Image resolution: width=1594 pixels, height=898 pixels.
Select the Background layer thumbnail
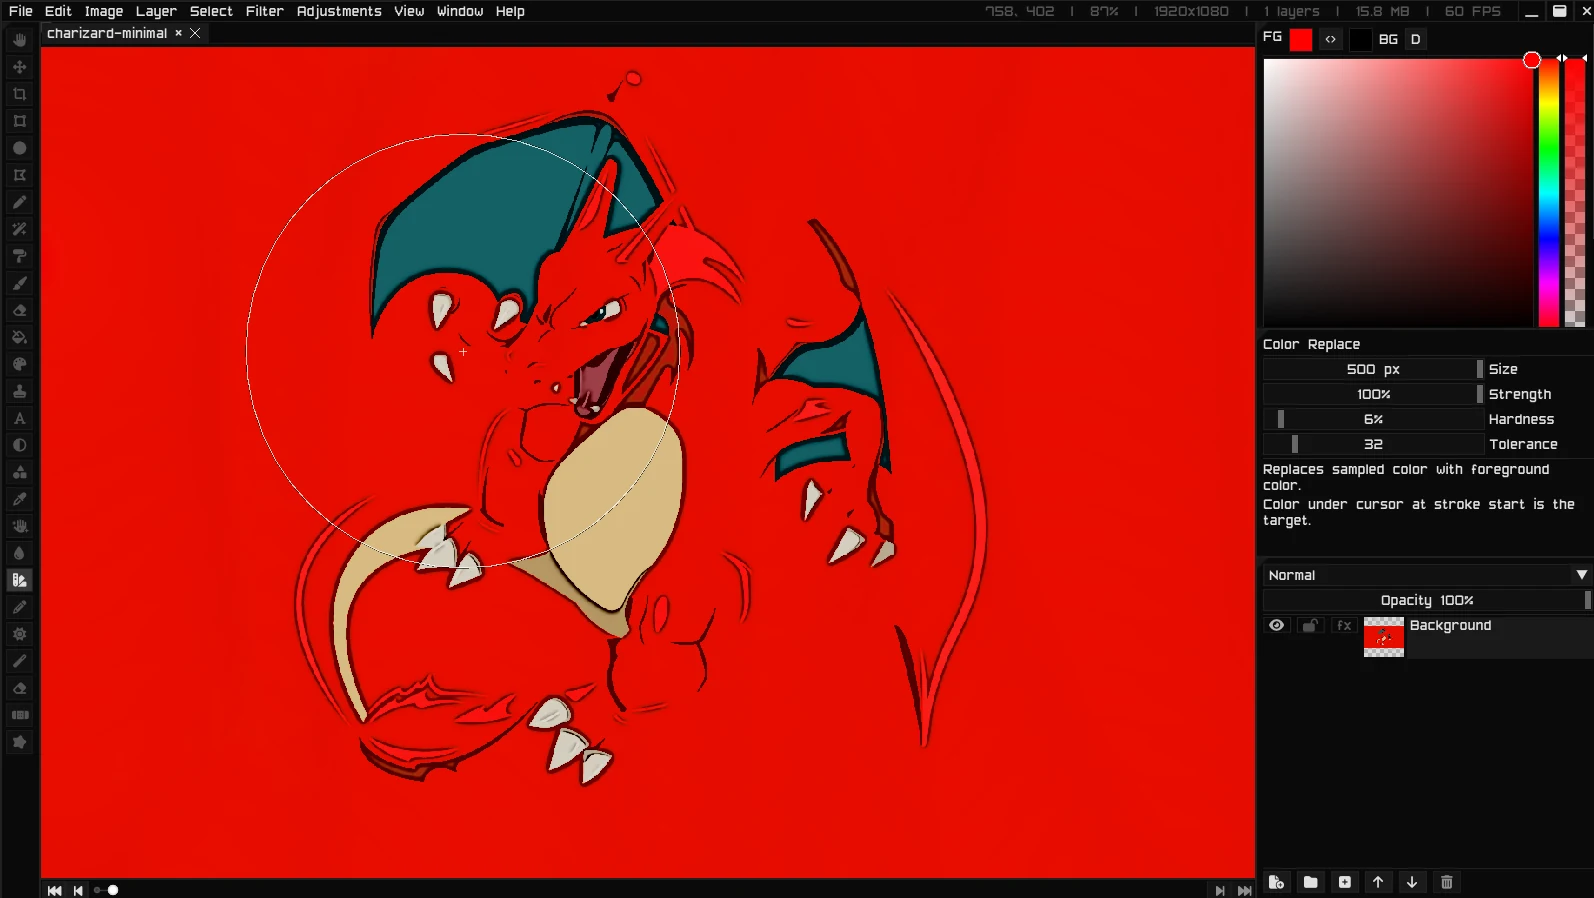tap(1384, 637)
